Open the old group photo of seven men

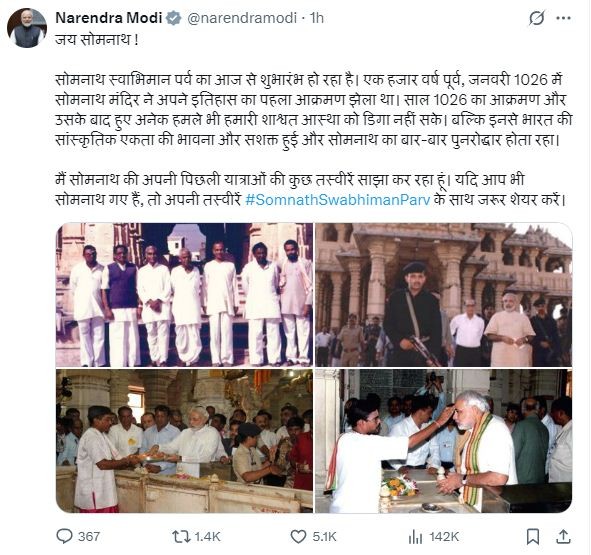pos(184,295)
